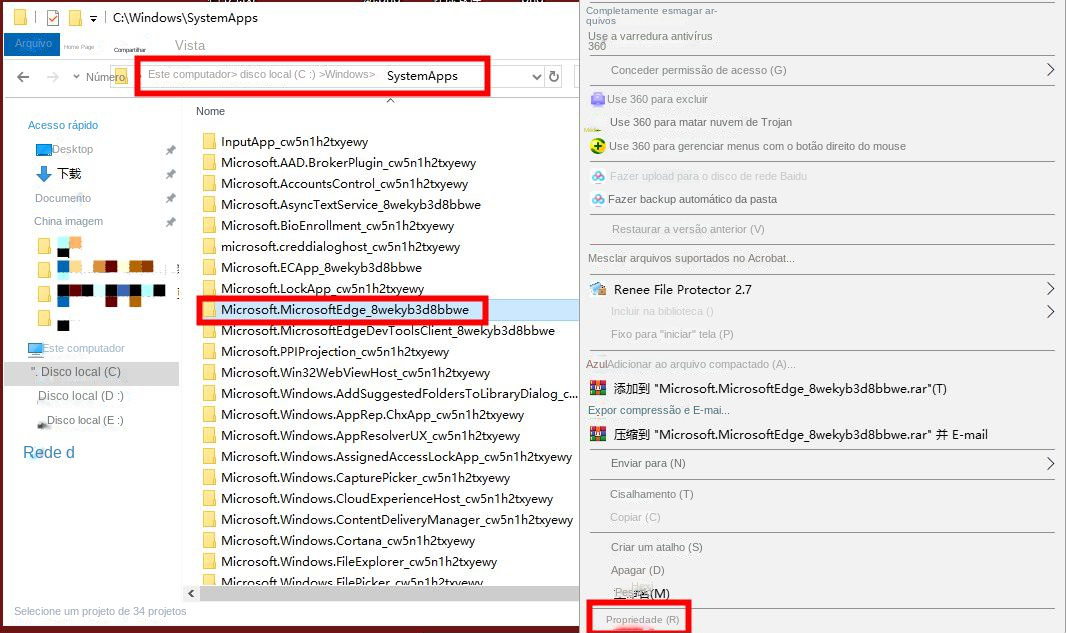Click WinRAR icon for add to .rar(T)
This screenshot has width=1066, height=633.
click(598, 388)
